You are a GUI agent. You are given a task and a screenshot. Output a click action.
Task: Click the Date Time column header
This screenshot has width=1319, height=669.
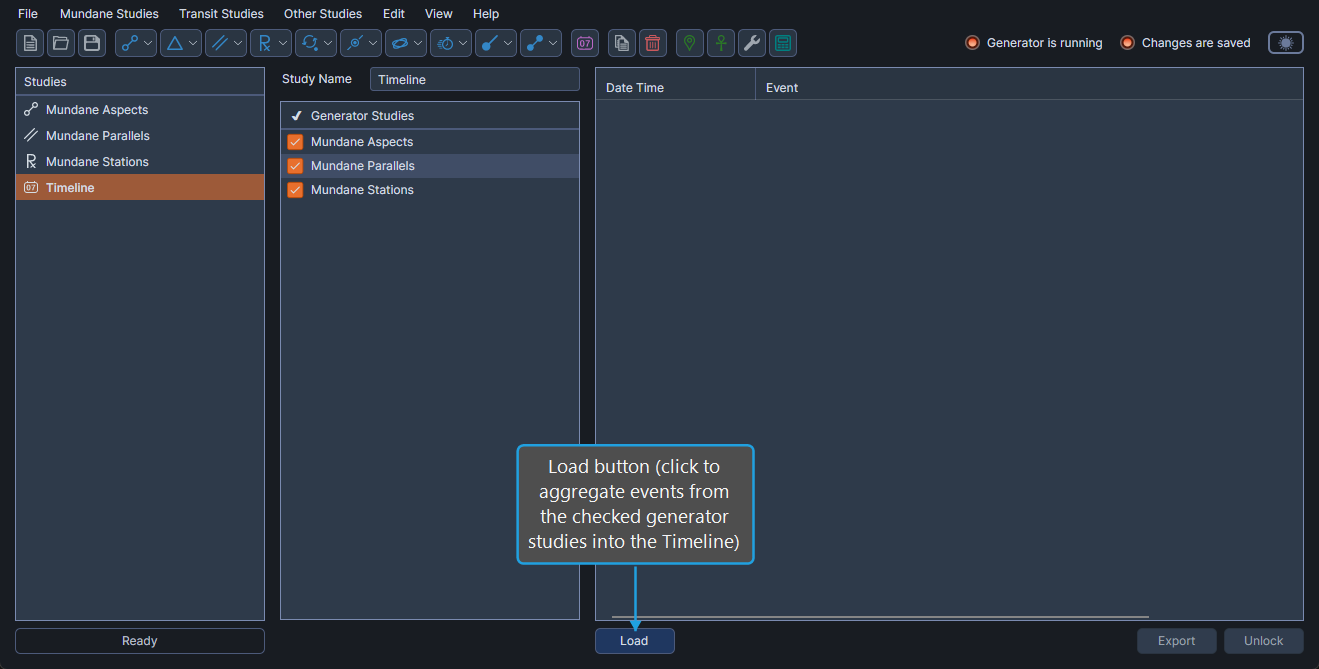point(676,87)
